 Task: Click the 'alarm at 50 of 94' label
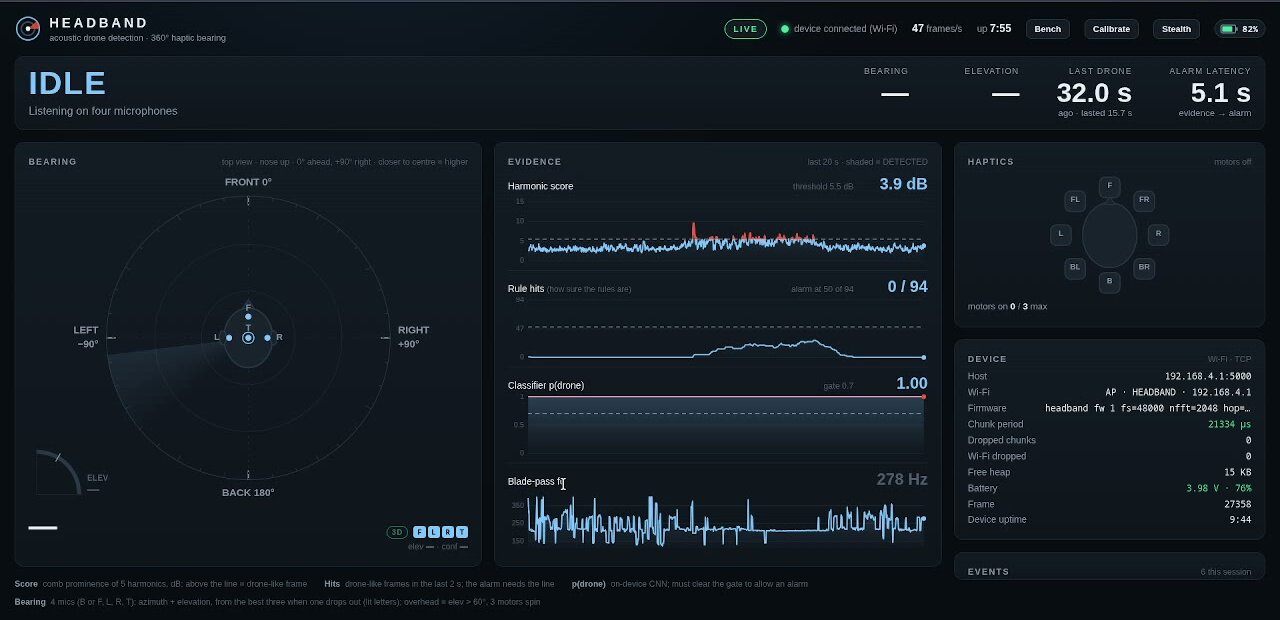pos(822,289)
